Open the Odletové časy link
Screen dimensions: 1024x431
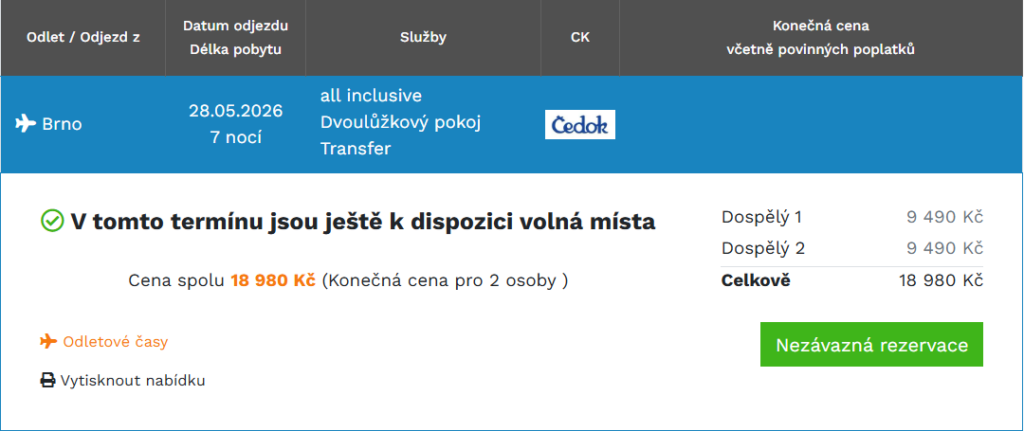pyautogui.click(x=115, y=342)
